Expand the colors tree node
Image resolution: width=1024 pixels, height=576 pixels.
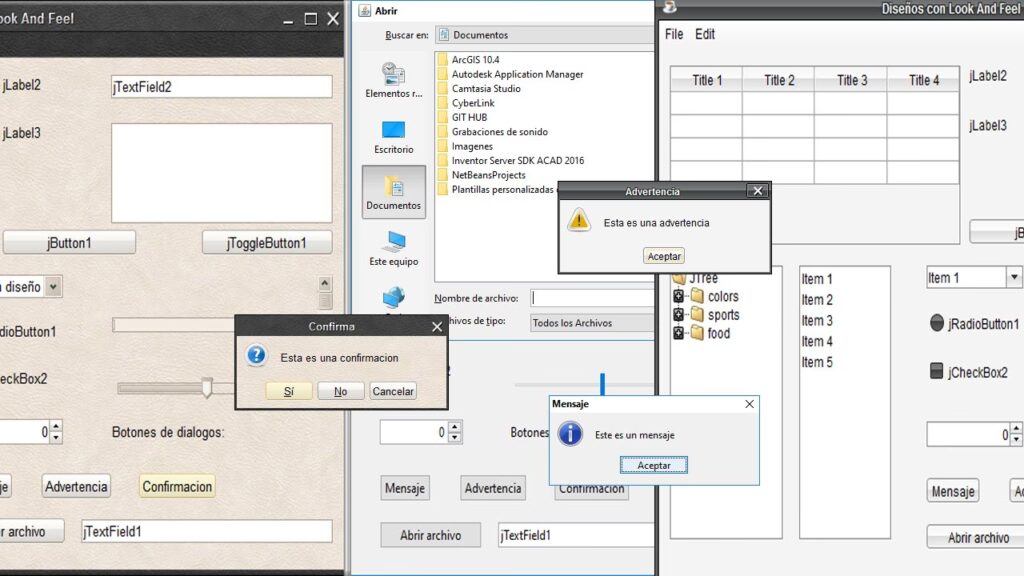point(679,296)
